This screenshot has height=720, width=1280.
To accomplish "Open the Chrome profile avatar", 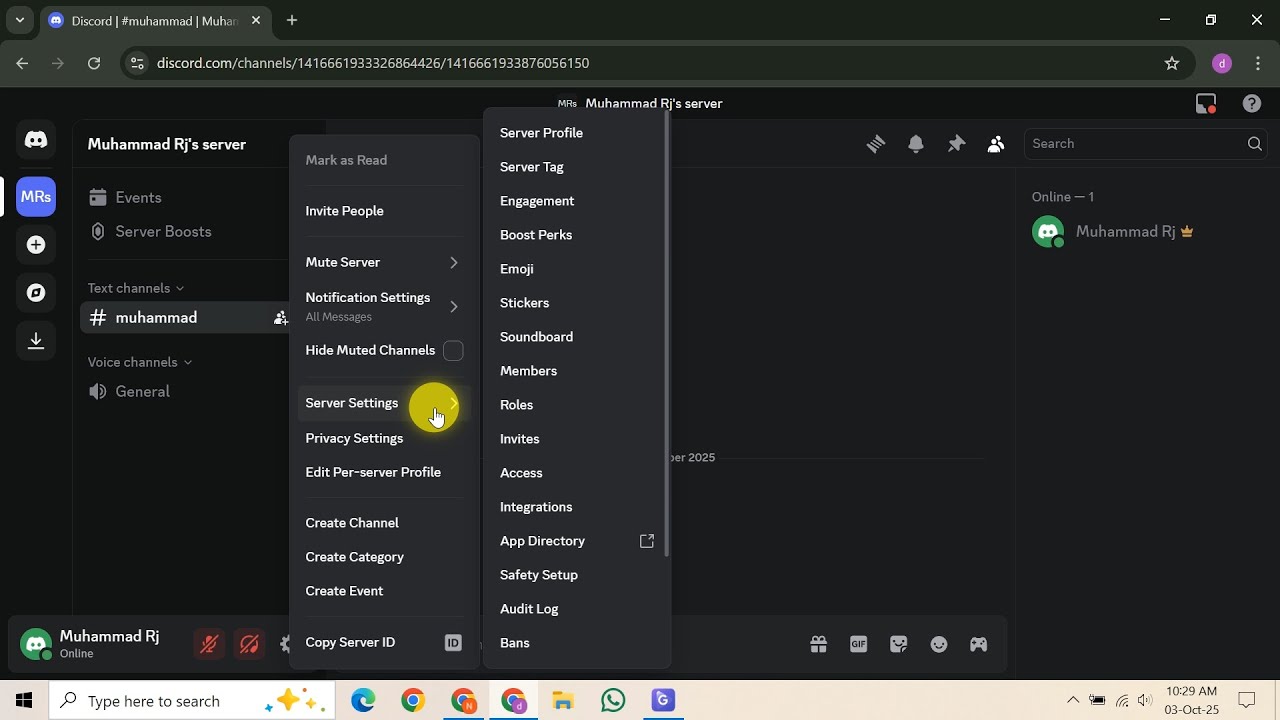I will 1222,63.
